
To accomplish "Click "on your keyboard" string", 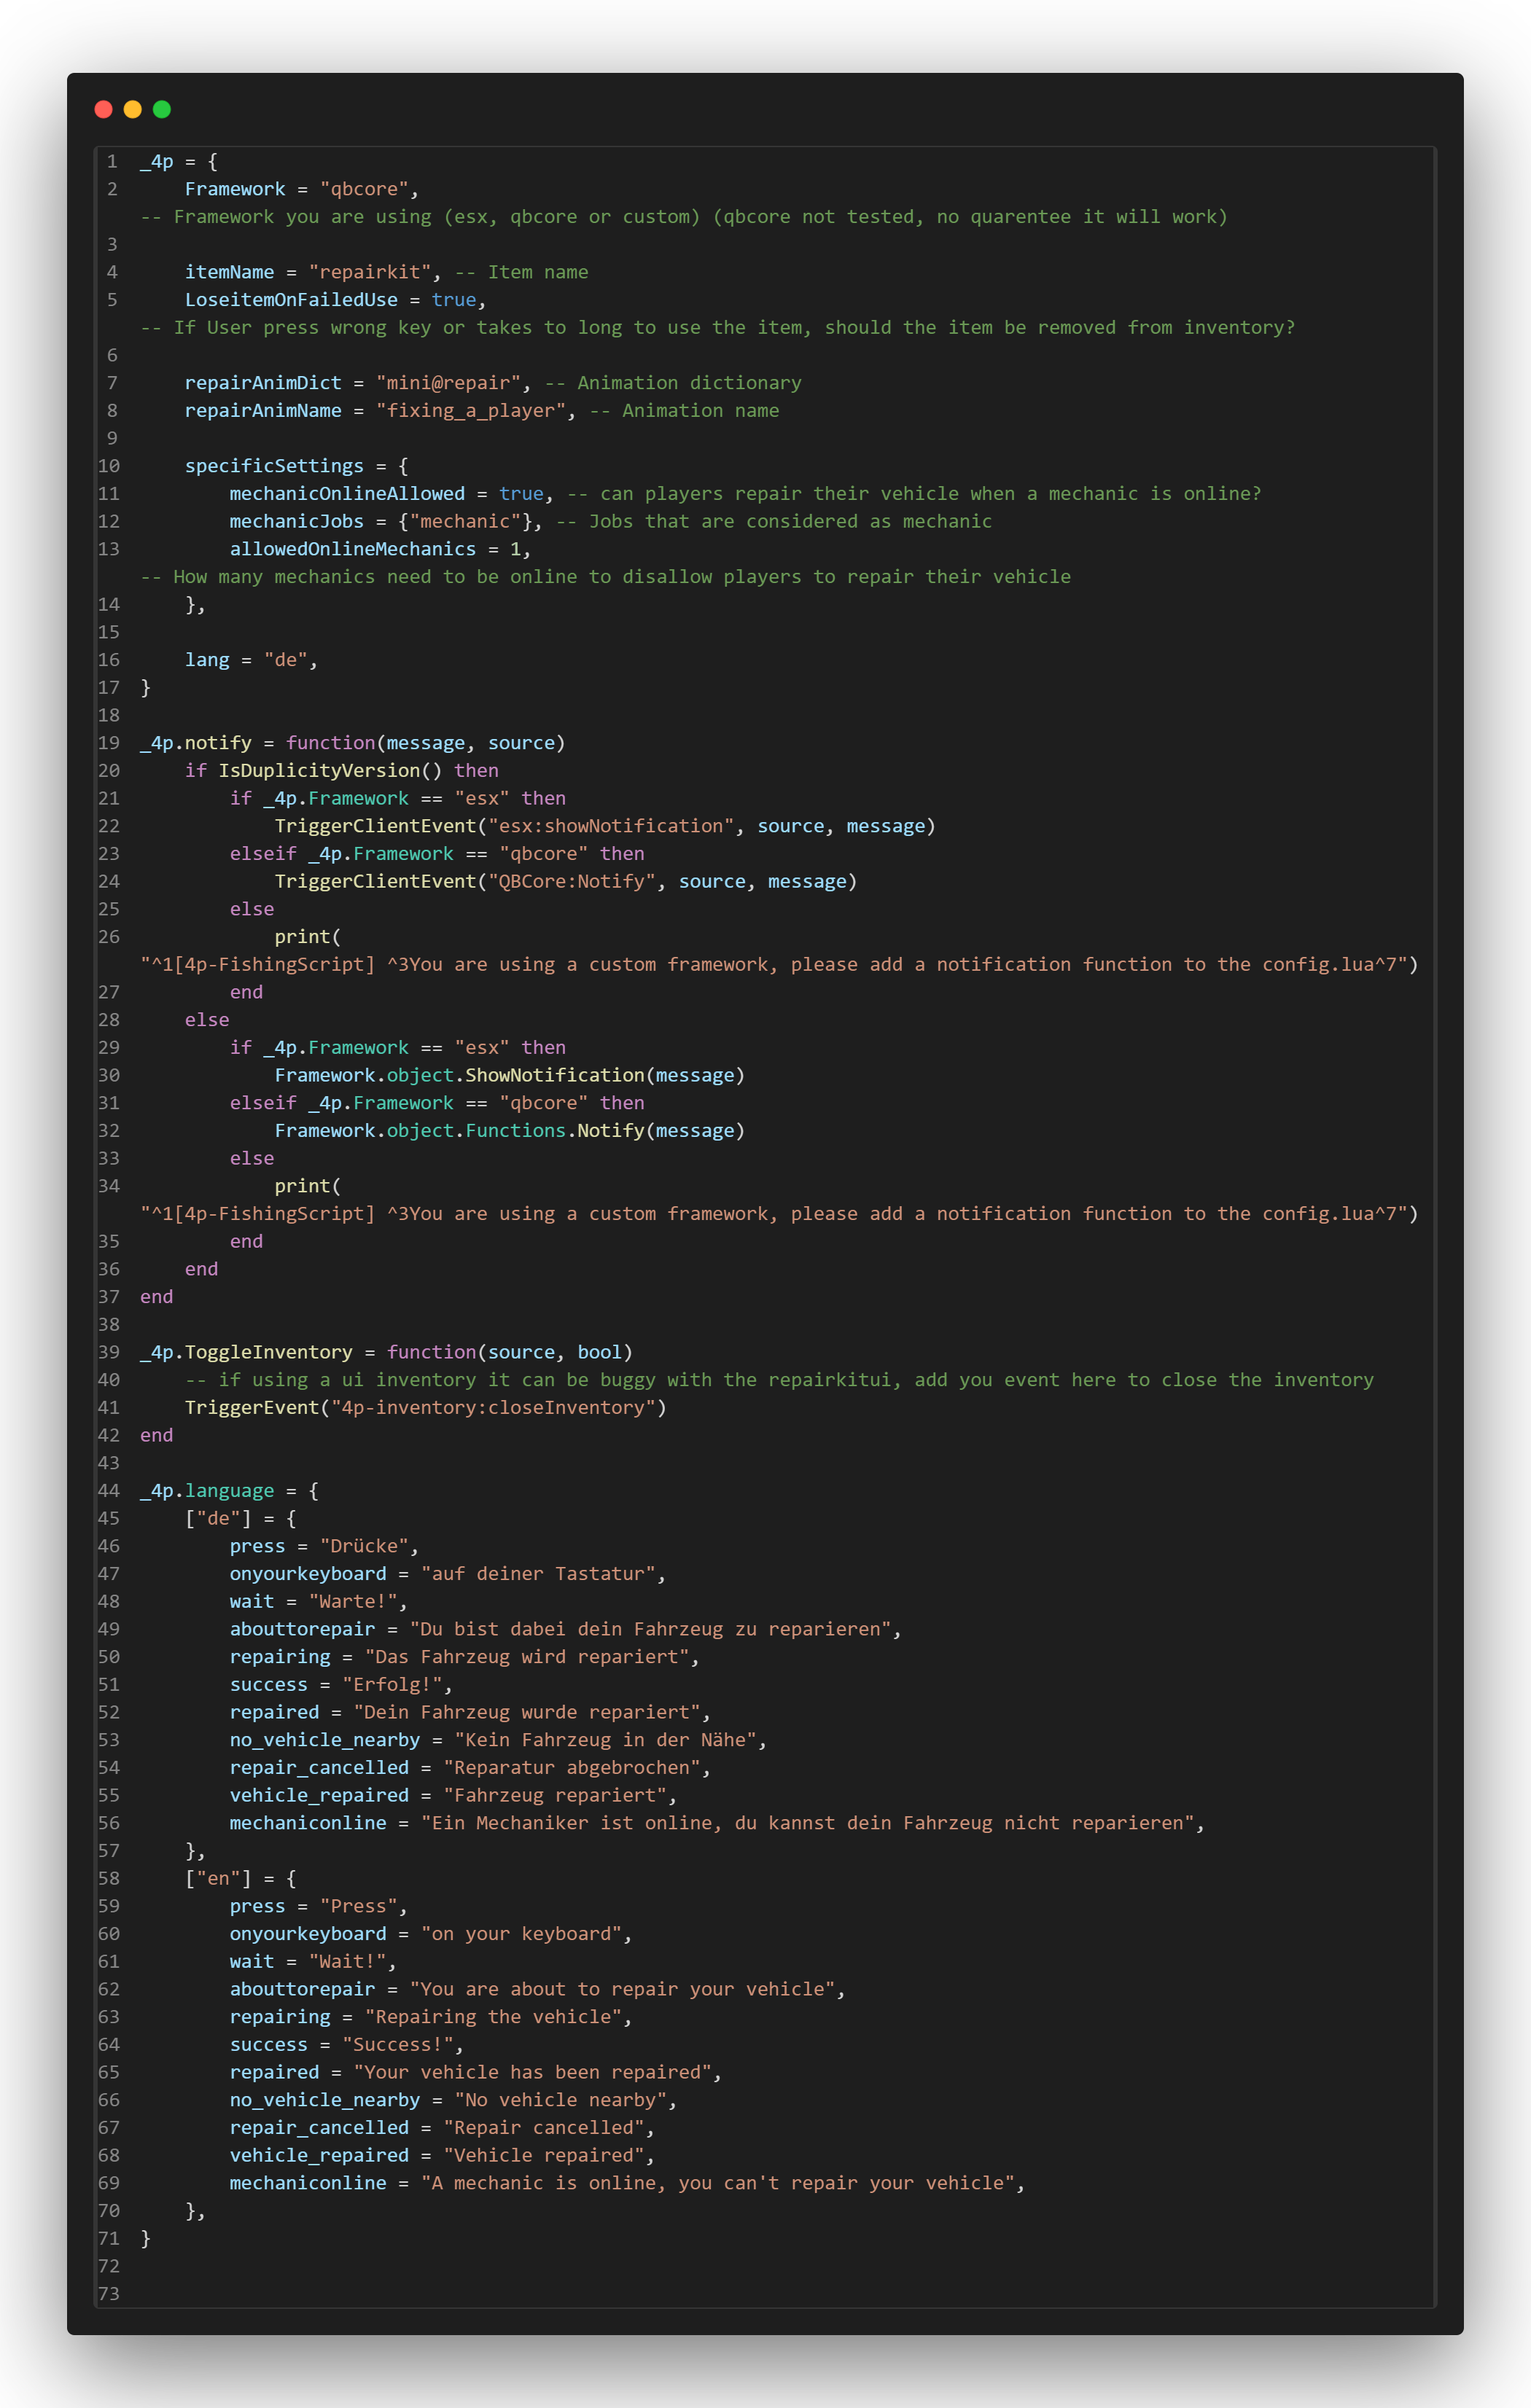I will click(521, 1934).
